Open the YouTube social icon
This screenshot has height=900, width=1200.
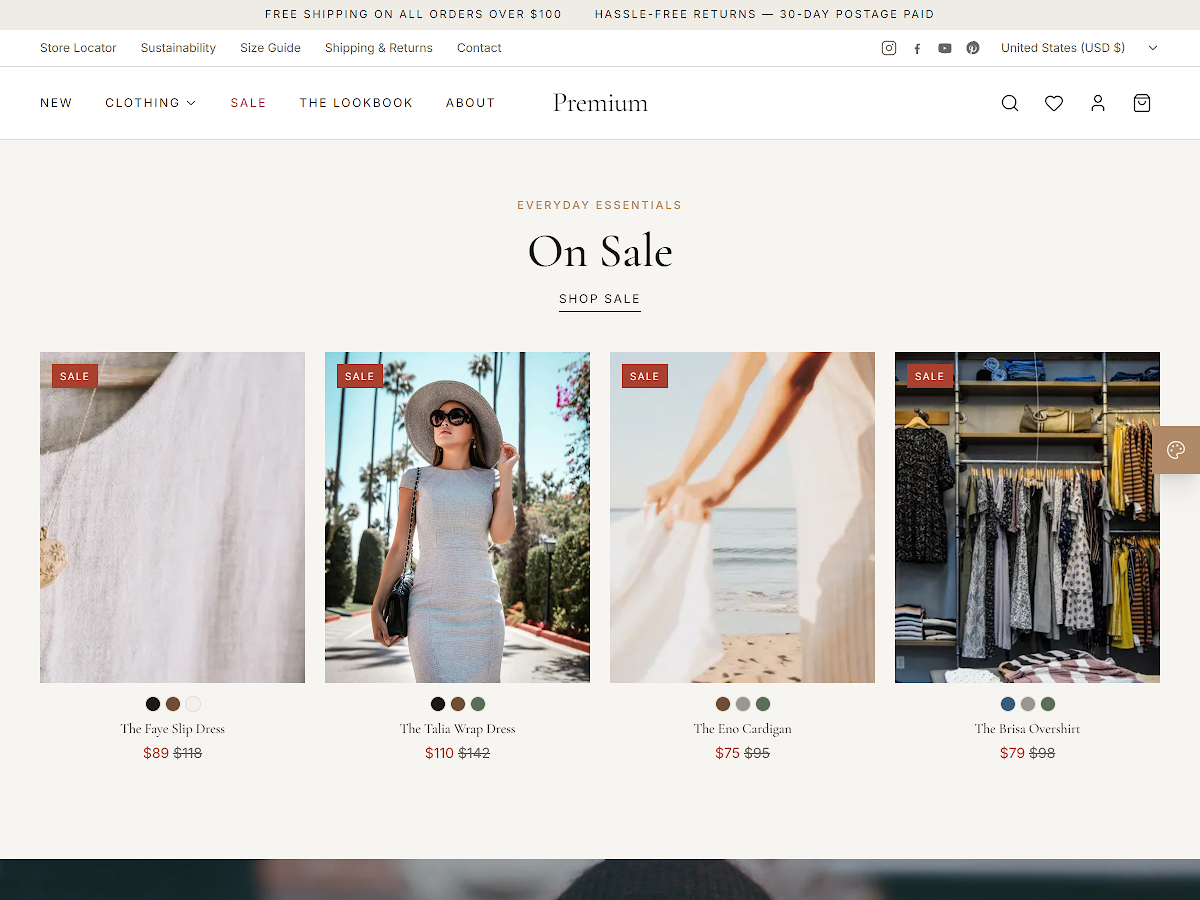945,48
